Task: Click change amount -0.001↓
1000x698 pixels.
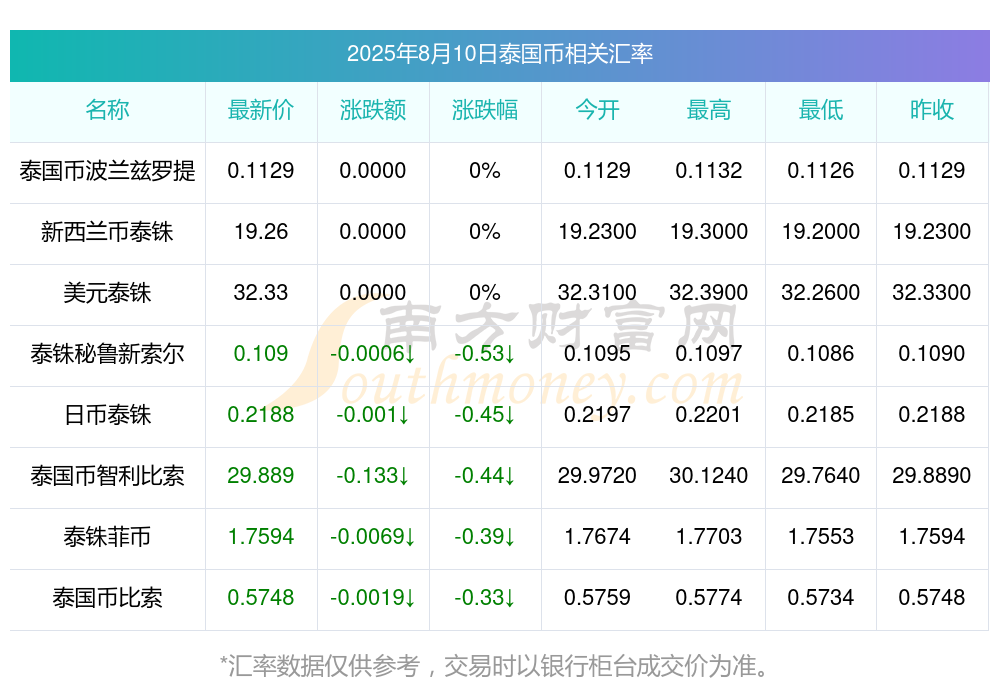Action: tap(372, 415)
